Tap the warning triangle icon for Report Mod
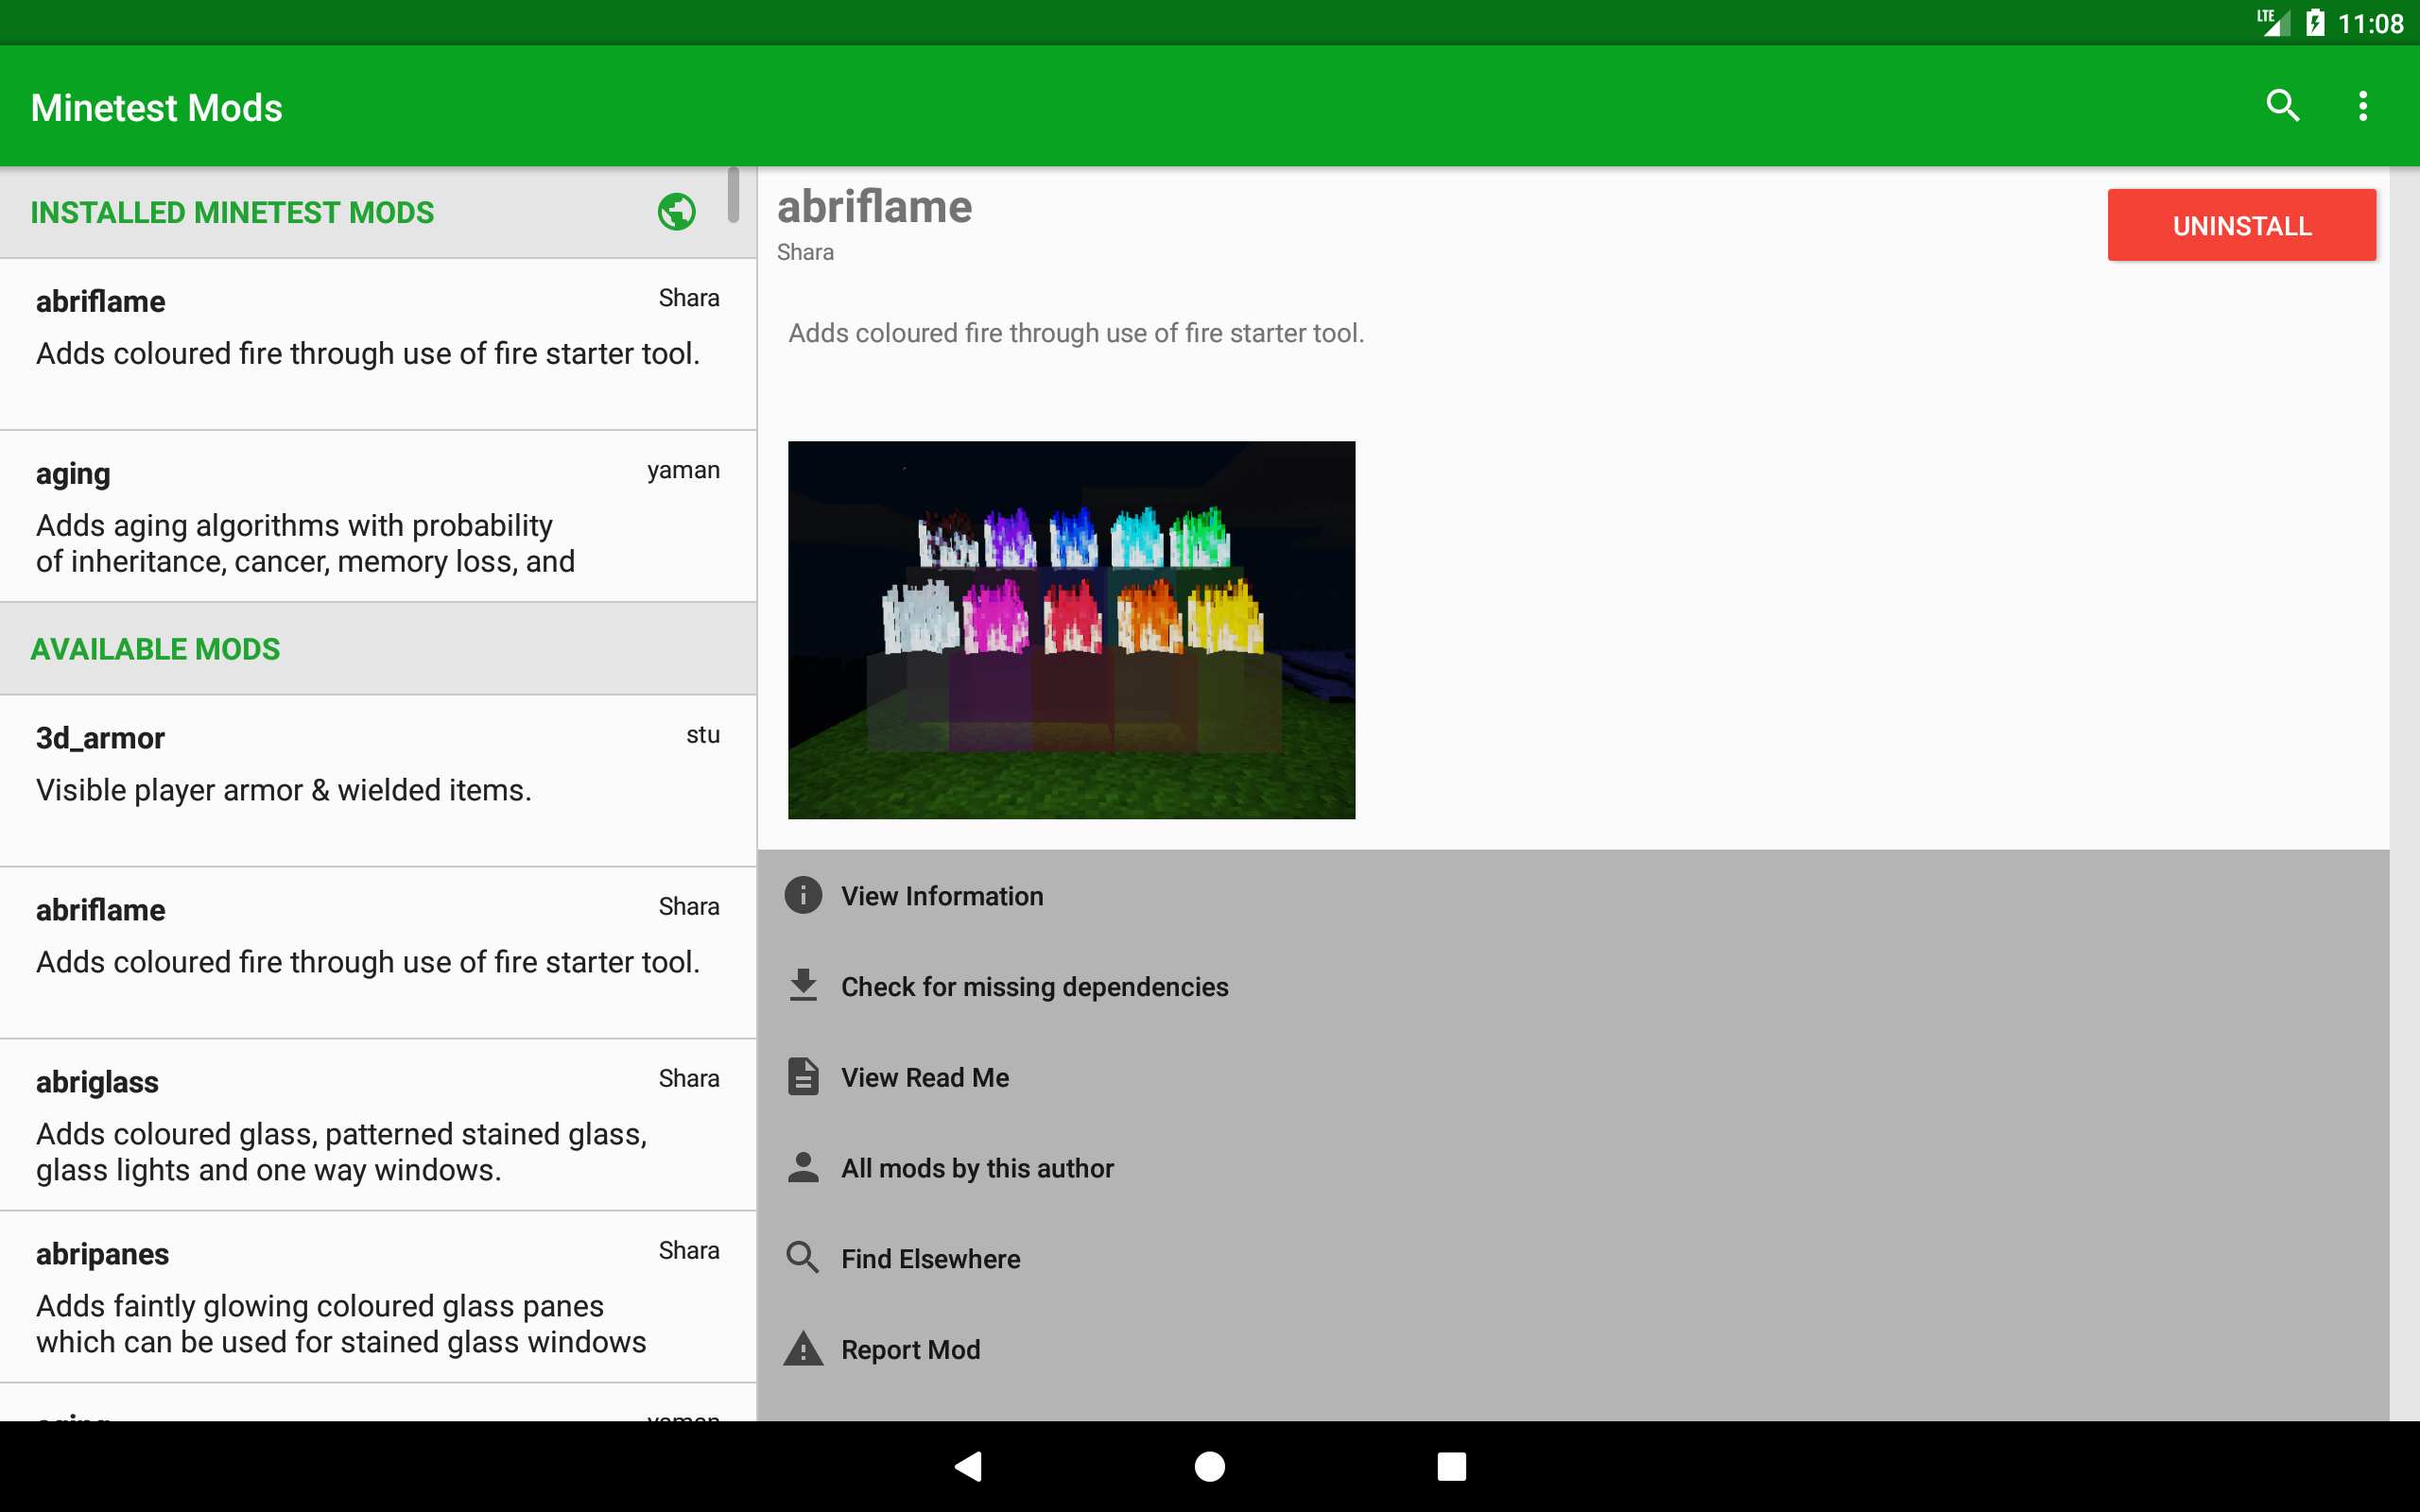The width and height of the screenshot is (2420, 1512). click(x=803, y=1349)
